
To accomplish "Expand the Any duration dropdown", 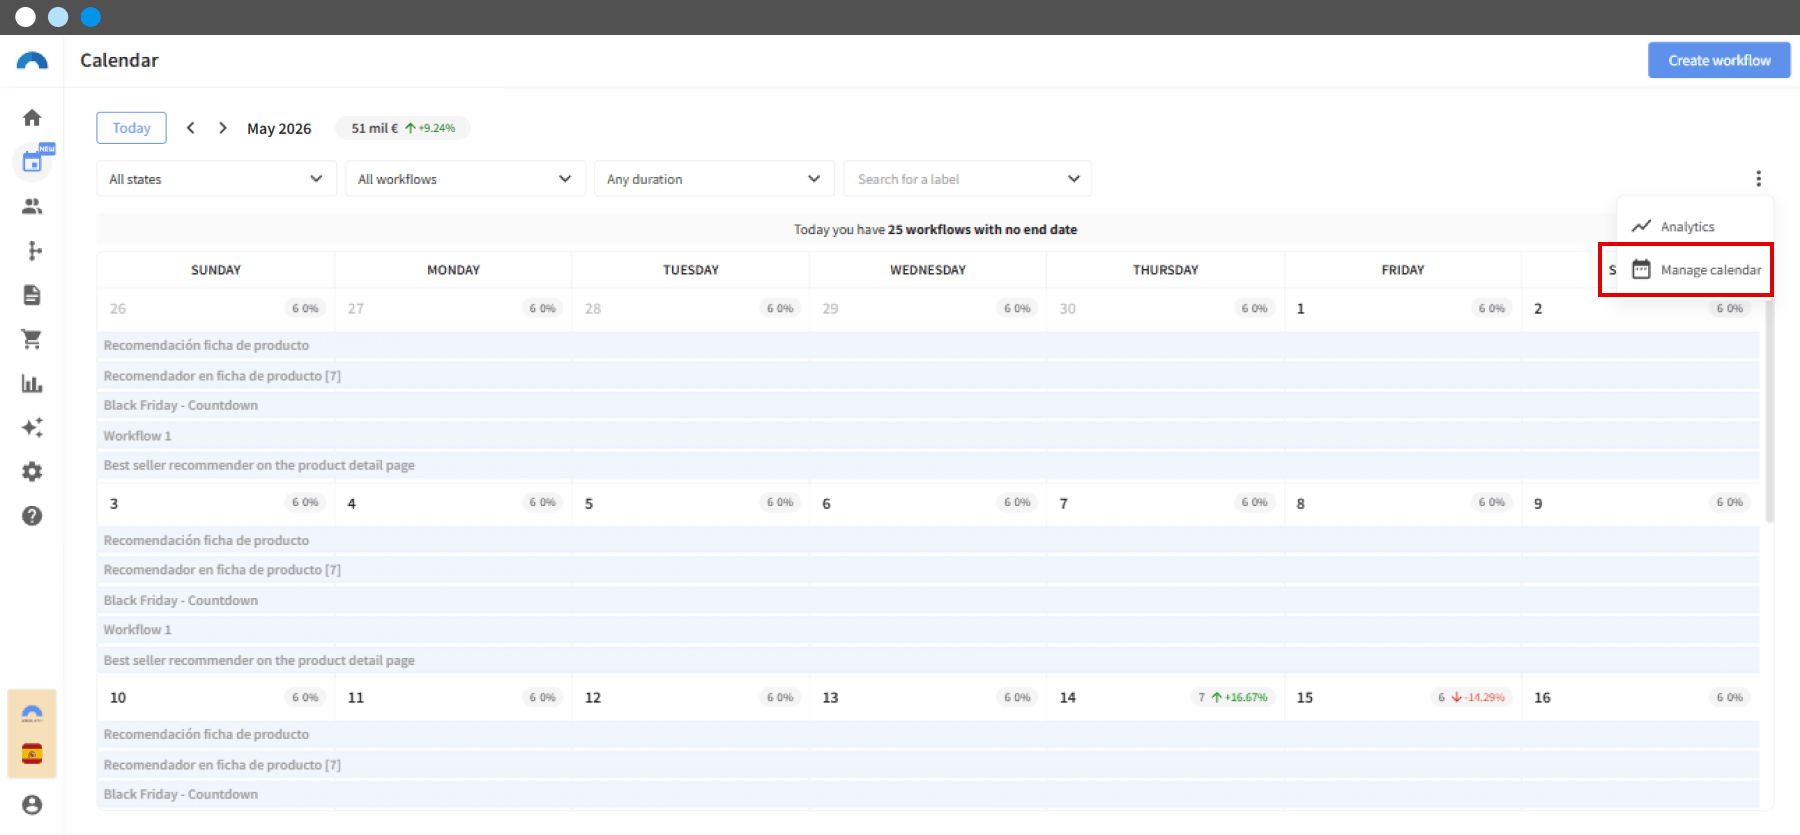I will tap(714, 179).
